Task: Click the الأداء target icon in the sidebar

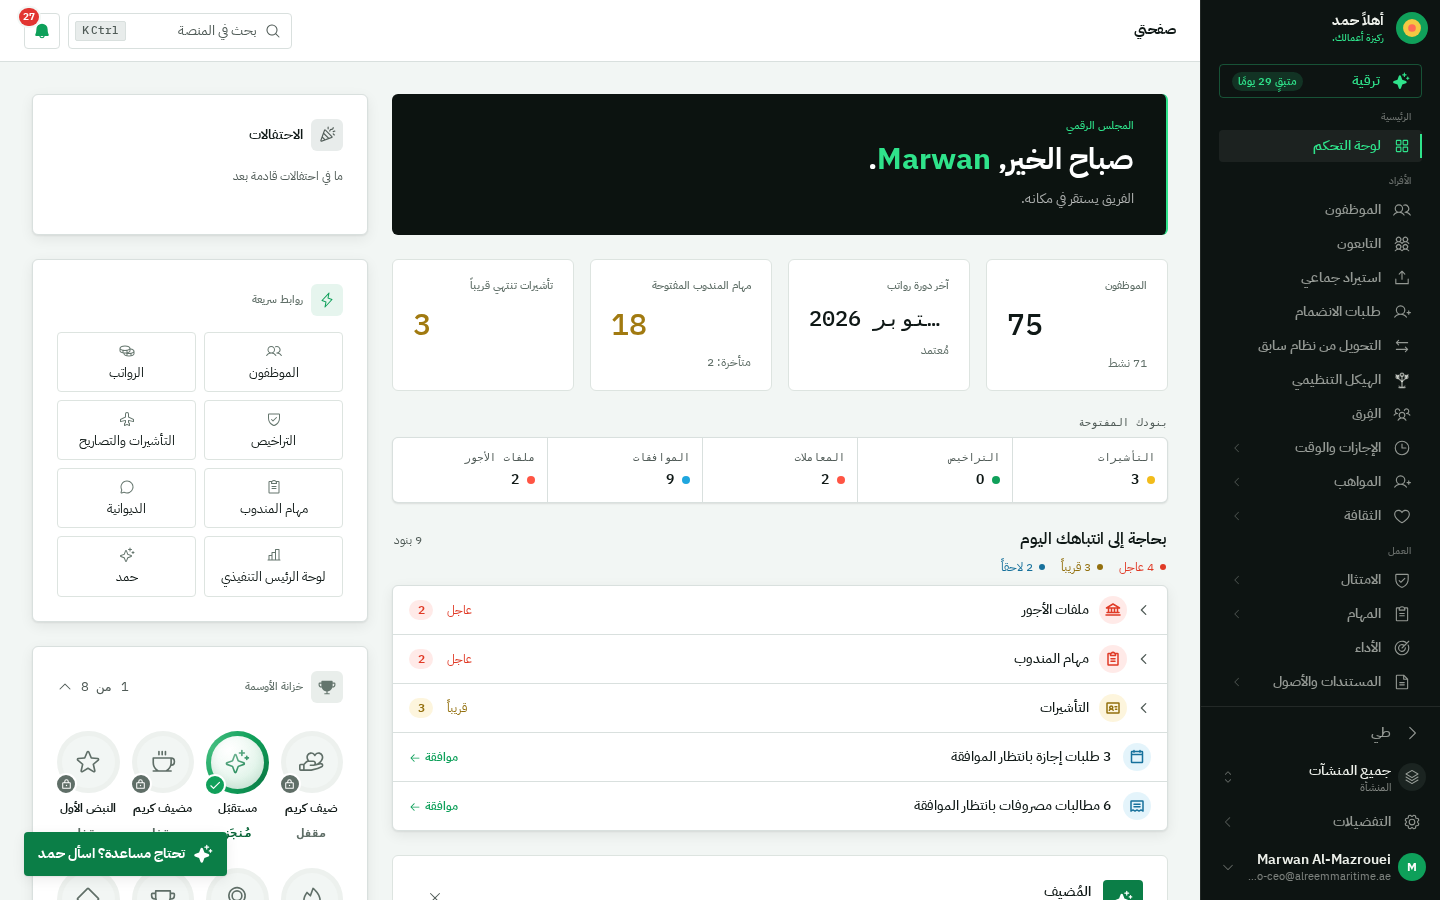Action: pyautogui.click(x=1402, y=648)
